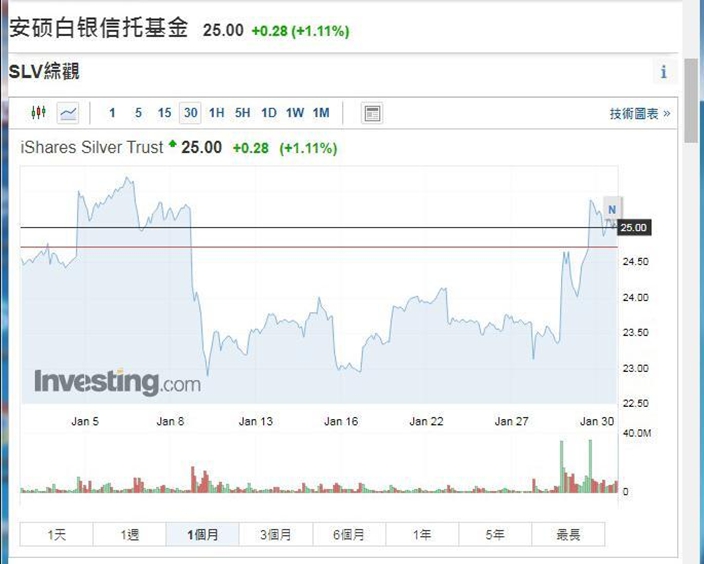This screenshot has height=564, width=704.
Task: Set interval to 1M
Action: click(321, 113)
